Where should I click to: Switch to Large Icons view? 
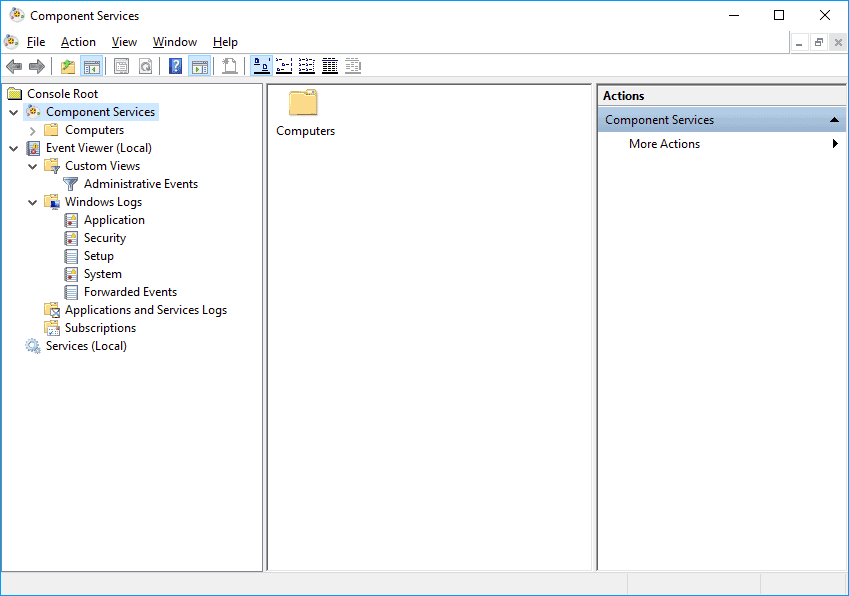(x=262, y=66)
